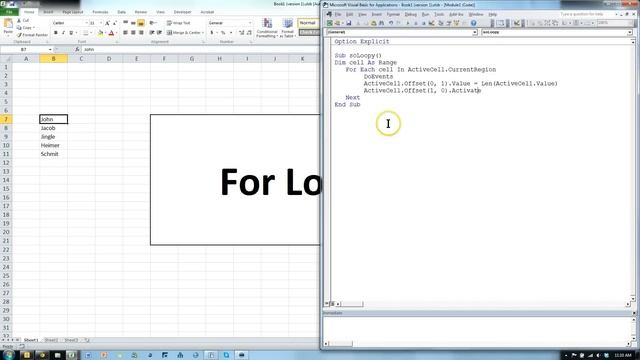Image resolution: width=640 pixels, height=360 pixels.
Task: Click View Microsoft Excel icon in VBA toolbar
Action: [x=329, y=23]
